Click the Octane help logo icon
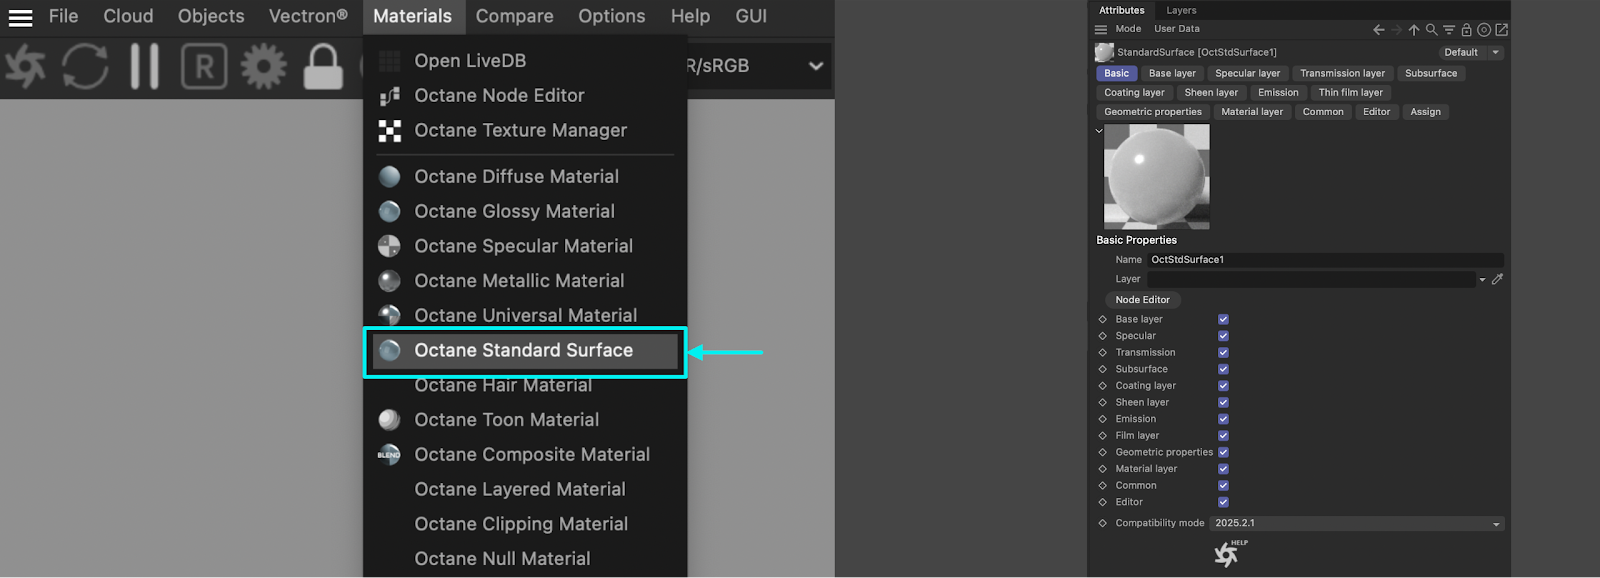 point(1227,554)
